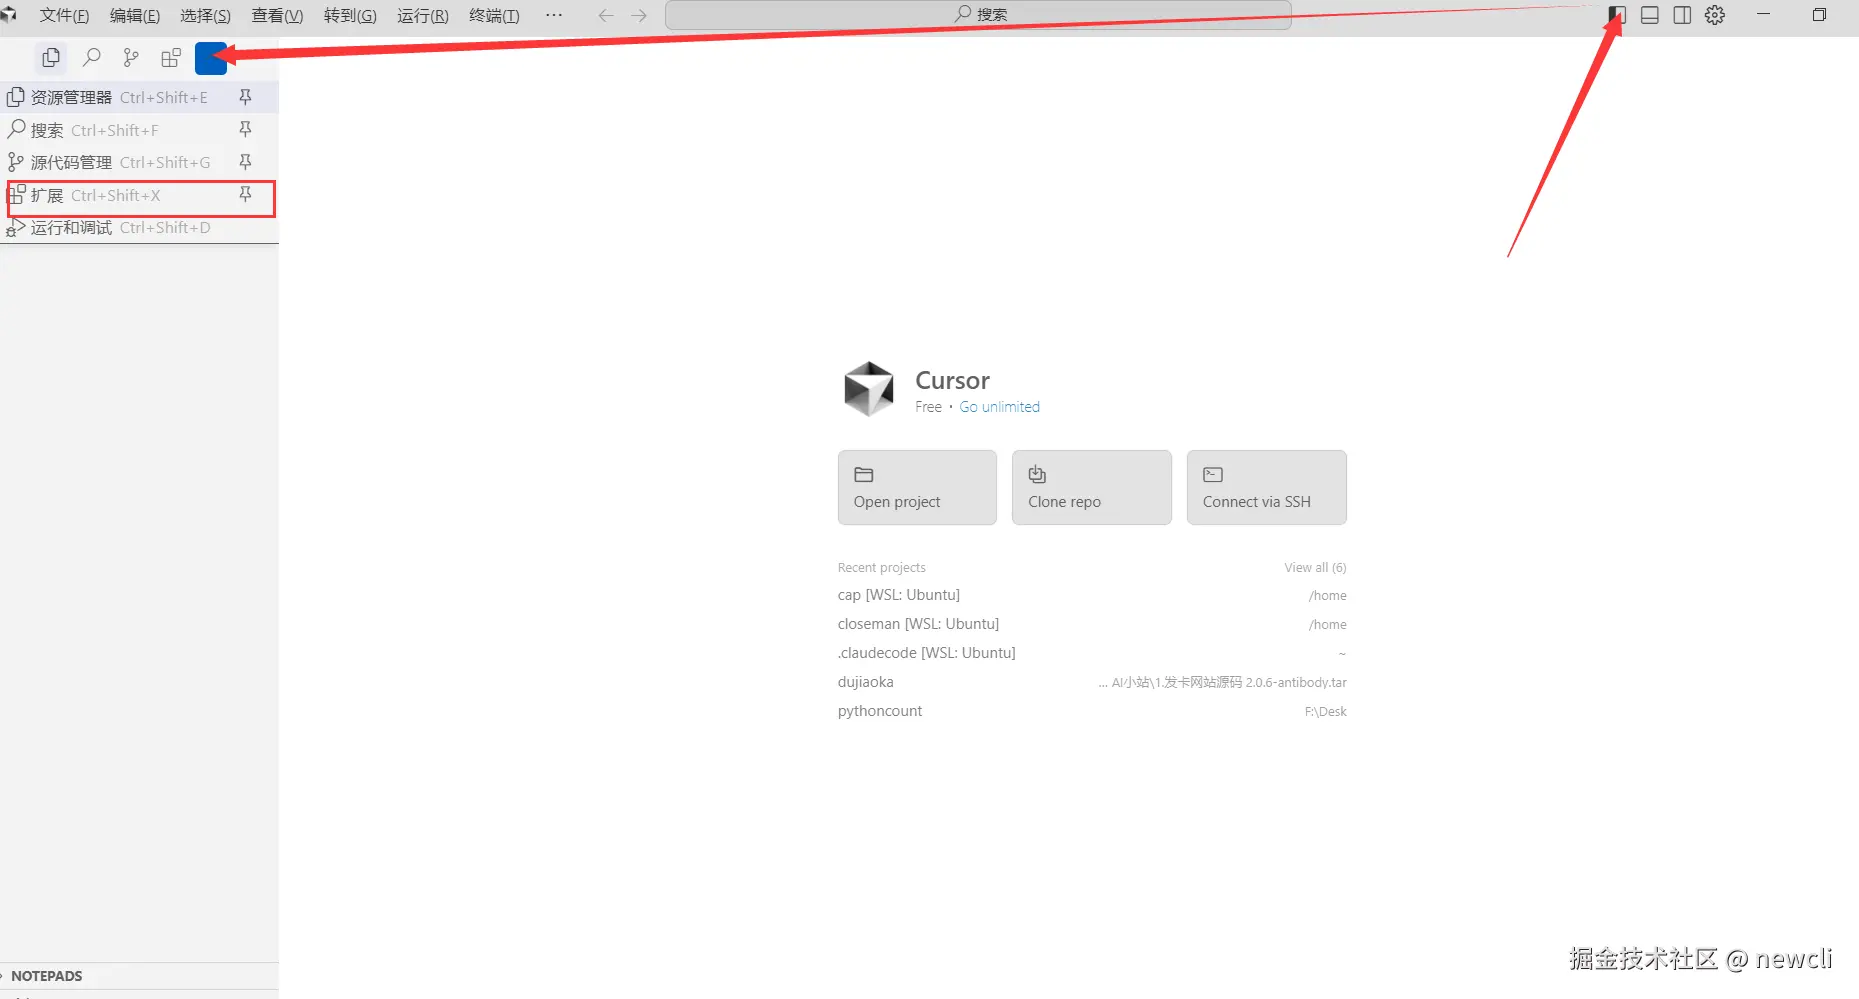Open recent project closeman [WSL: Ubuntu]

pos(1092,624)
